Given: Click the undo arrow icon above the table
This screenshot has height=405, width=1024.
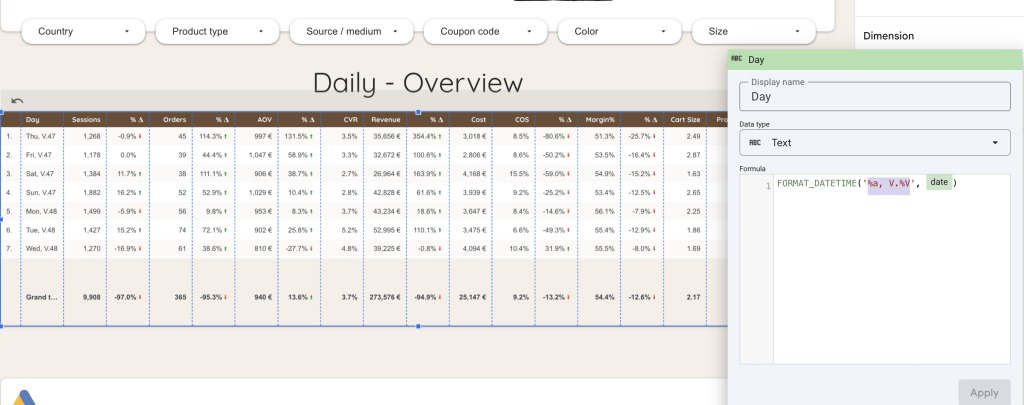Looking at the screenshot, I should pyautogui.click(x=17, y=101).
